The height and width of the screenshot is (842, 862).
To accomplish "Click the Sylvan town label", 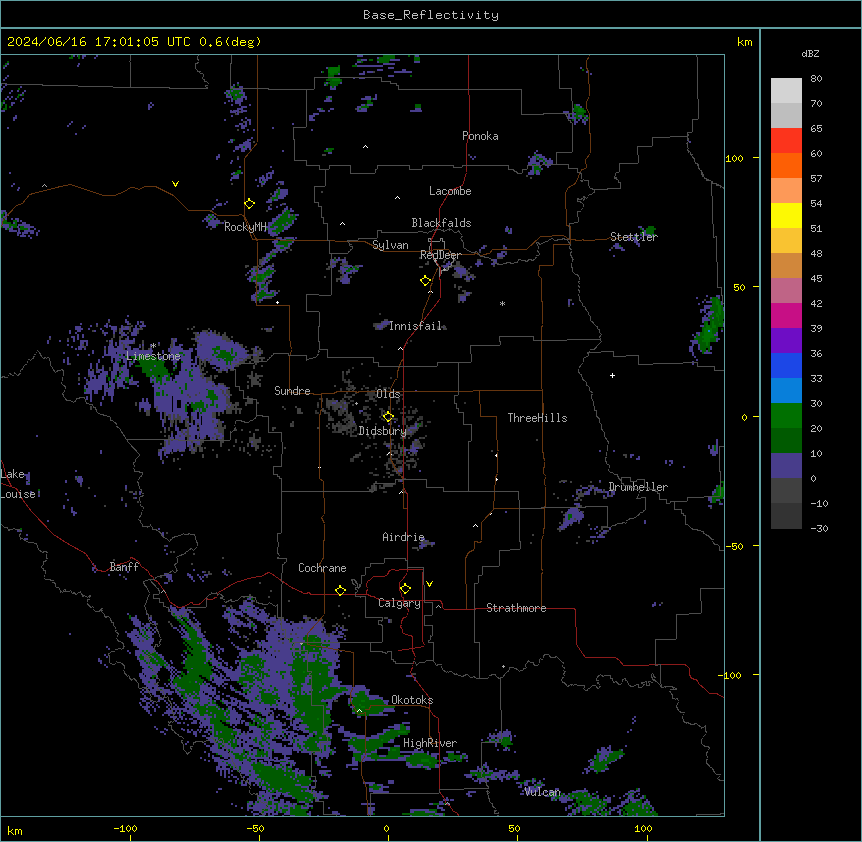I will 390,245.
